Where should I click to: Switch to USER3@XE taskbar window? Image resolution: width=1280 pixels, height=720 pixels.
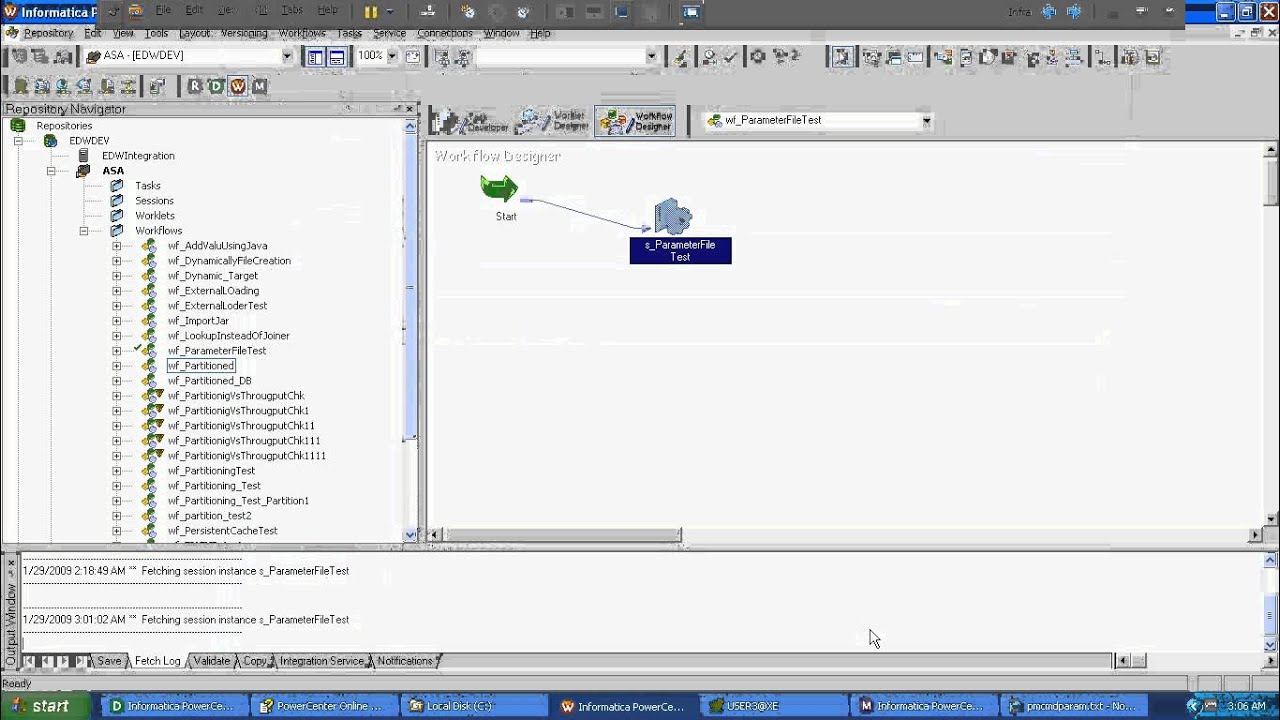click(x=774, y=706)
